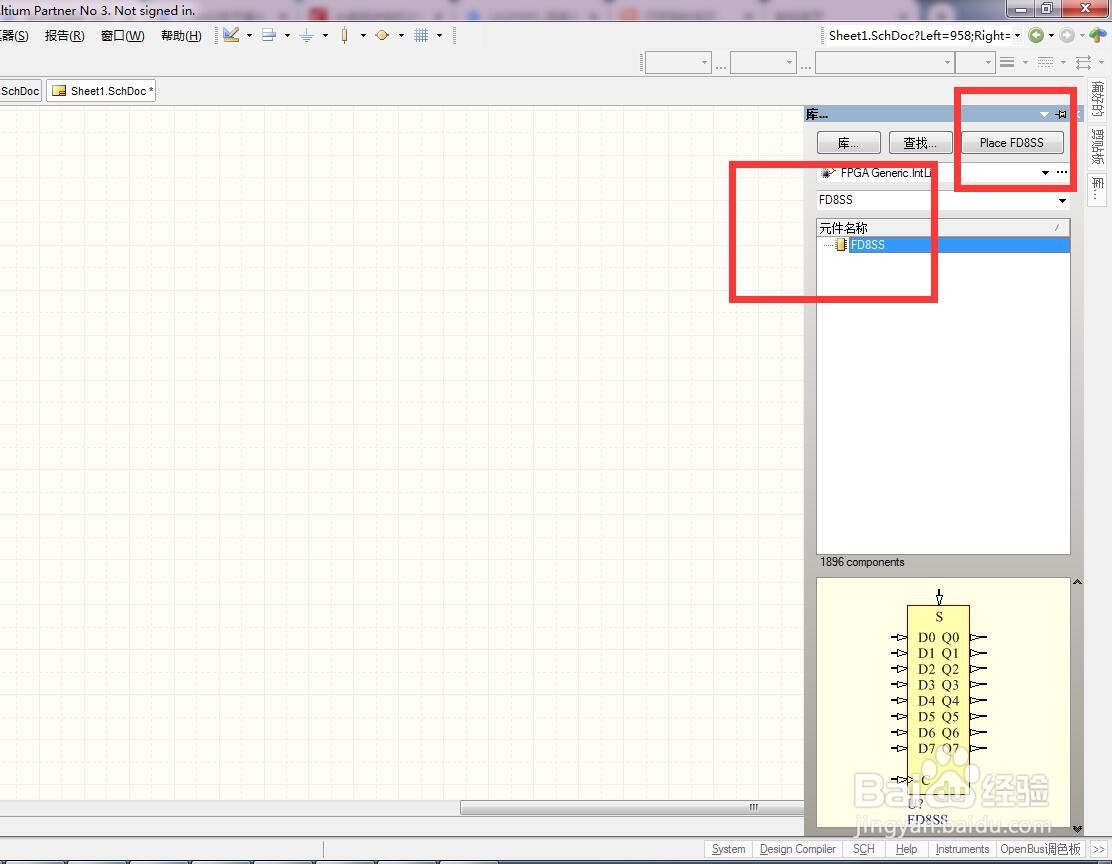Sort by the 元件名称 column header

(x=943, y=228)
